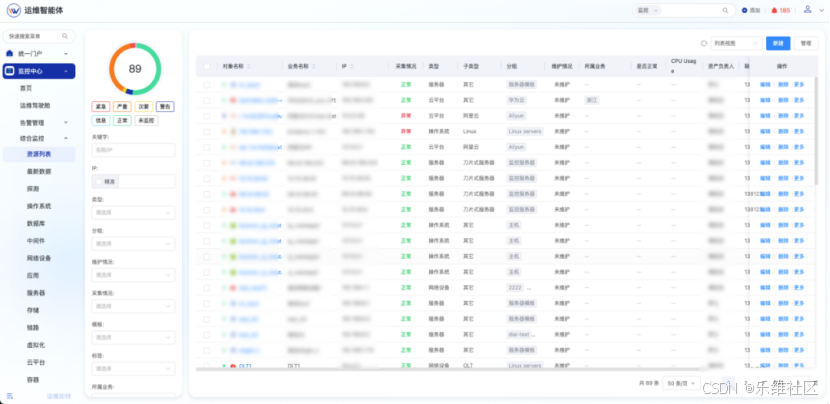Open the user account chevron menu
The height and width of the screenshot is (404, 830).
click(822, 11)
